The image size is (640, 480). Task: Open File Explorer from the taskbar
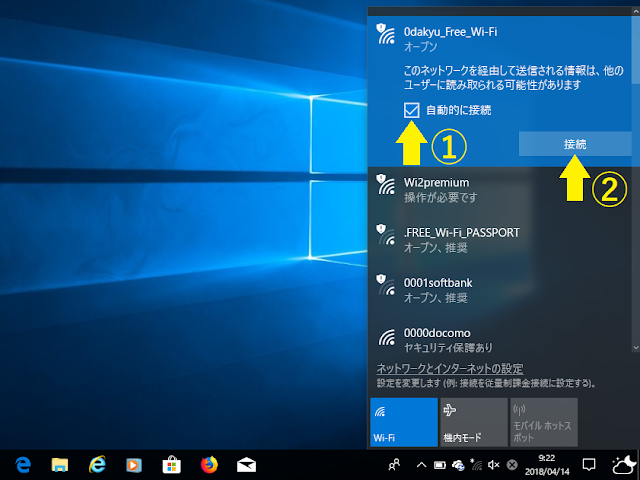60,465
